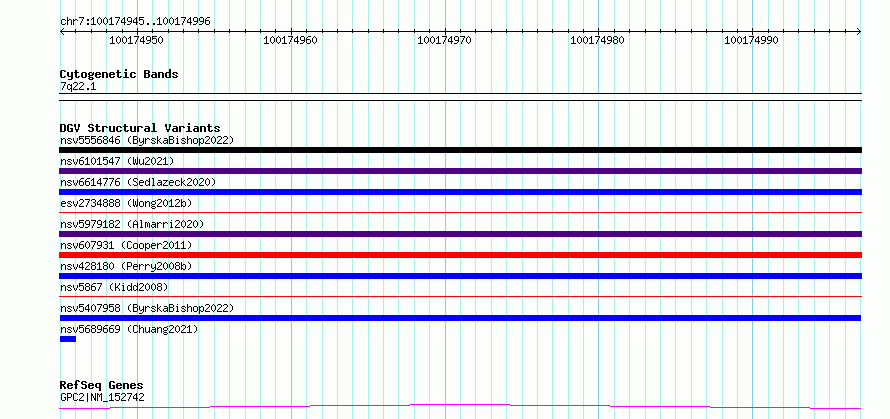Viewport: 890px width, 419px height.
Task: Open variant nsv5867 (Kidd2008) label
Action: click(114, 287)
